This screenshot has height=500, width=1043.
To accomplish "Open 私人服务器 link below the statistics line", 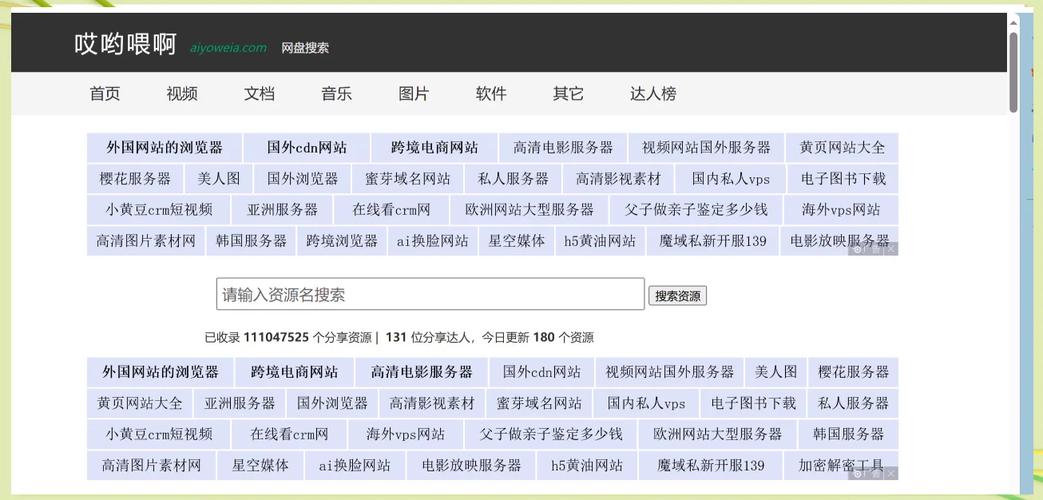I will click(853, 404).
